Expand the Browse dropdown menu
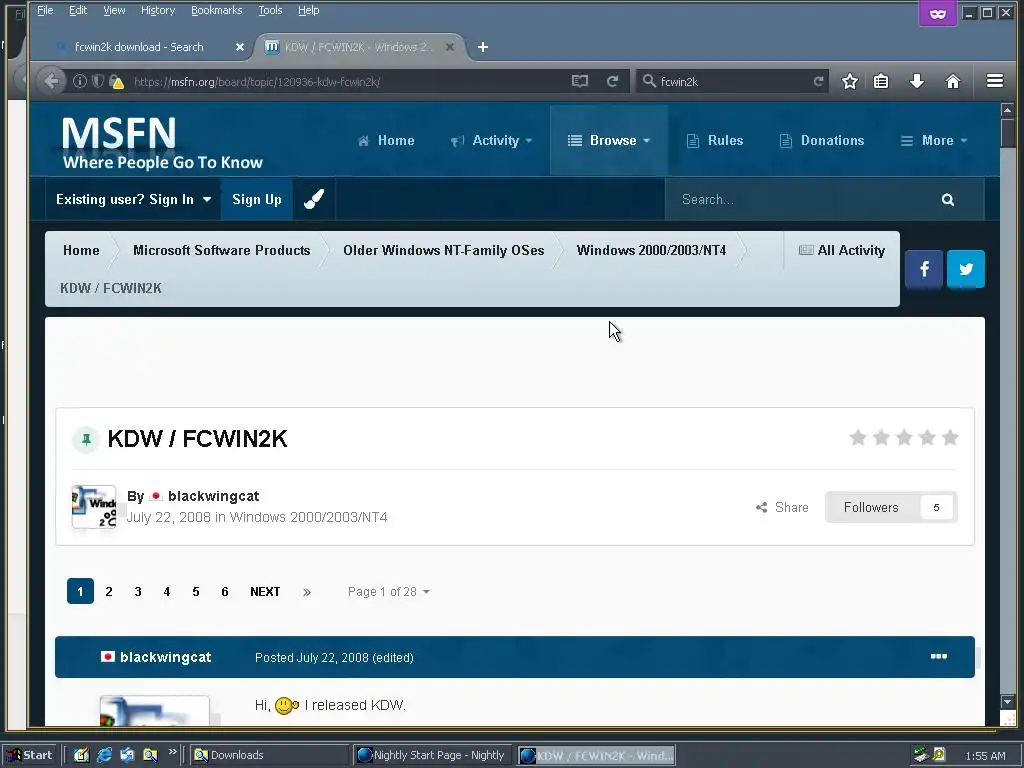This screenshot has height=768, width=1024. (x=609, y=140)
